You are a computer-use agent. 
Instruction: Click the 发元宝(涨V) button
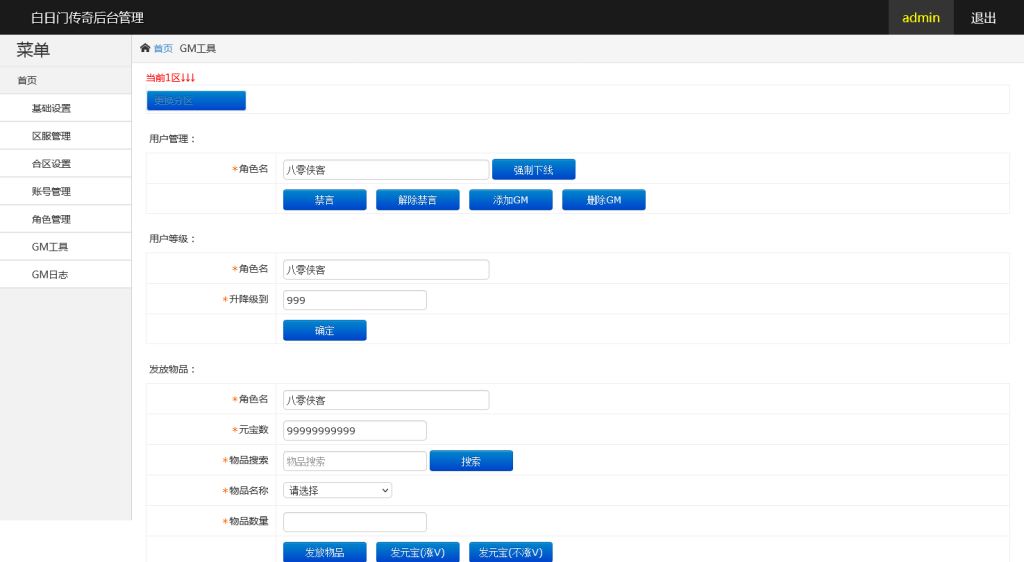coord(417,552)
